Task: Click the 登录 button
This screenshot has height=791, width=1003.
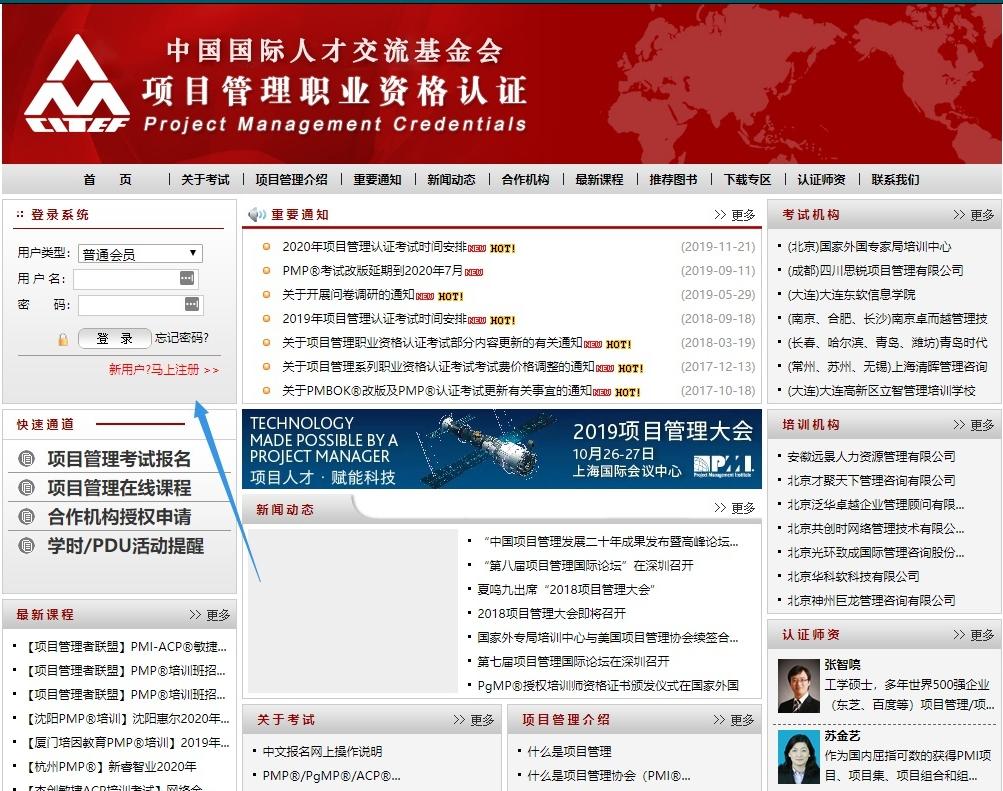Action: click(x=113, y=338)
